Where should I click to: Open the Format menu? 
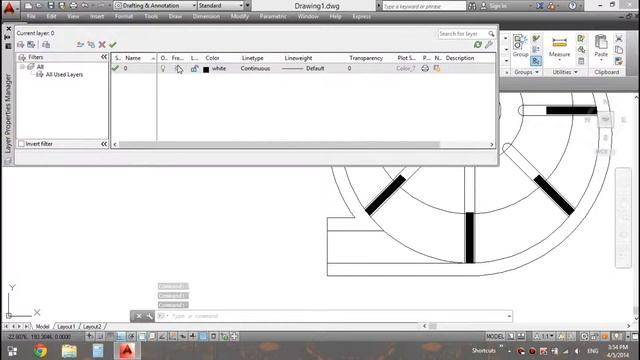tap(124, 16)
